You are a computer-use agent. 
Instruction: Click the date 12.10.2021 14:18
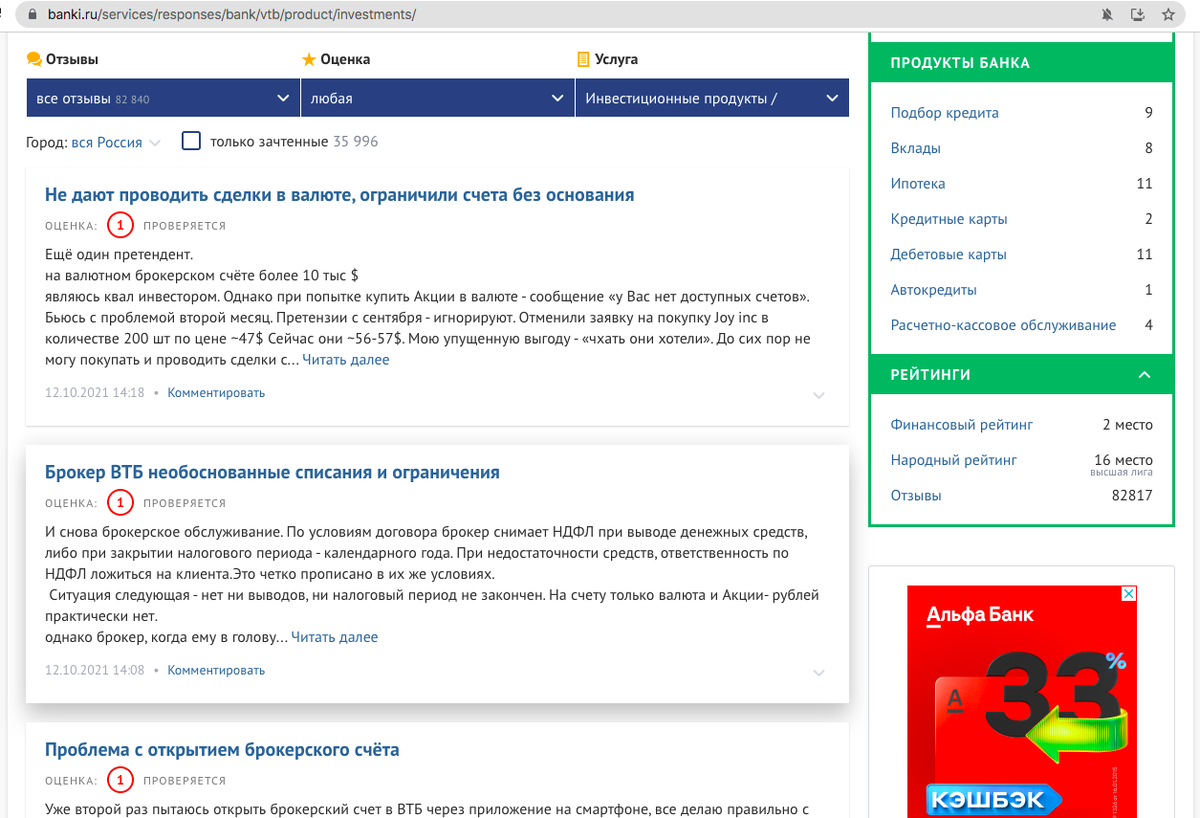click(94, 393)
